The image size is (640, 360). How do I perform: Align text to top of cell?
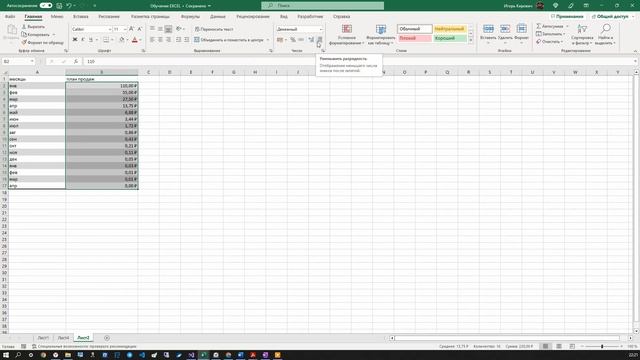tap(152, 29)
